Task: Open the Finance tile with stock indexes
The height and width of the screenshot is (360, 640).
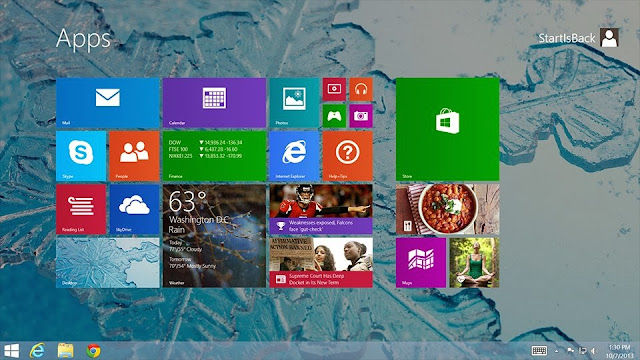Action: [214, 156]
